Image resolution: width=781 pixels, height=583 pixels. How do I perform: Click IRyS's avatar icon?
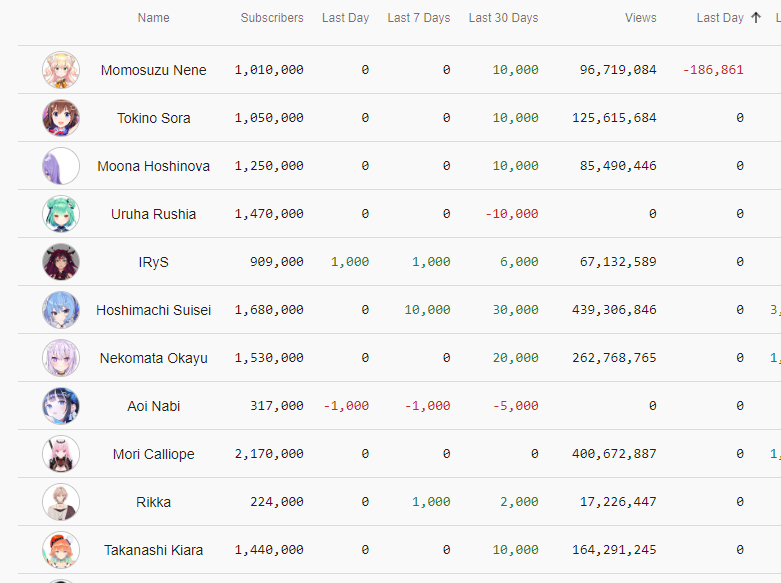tap(61, 262)
